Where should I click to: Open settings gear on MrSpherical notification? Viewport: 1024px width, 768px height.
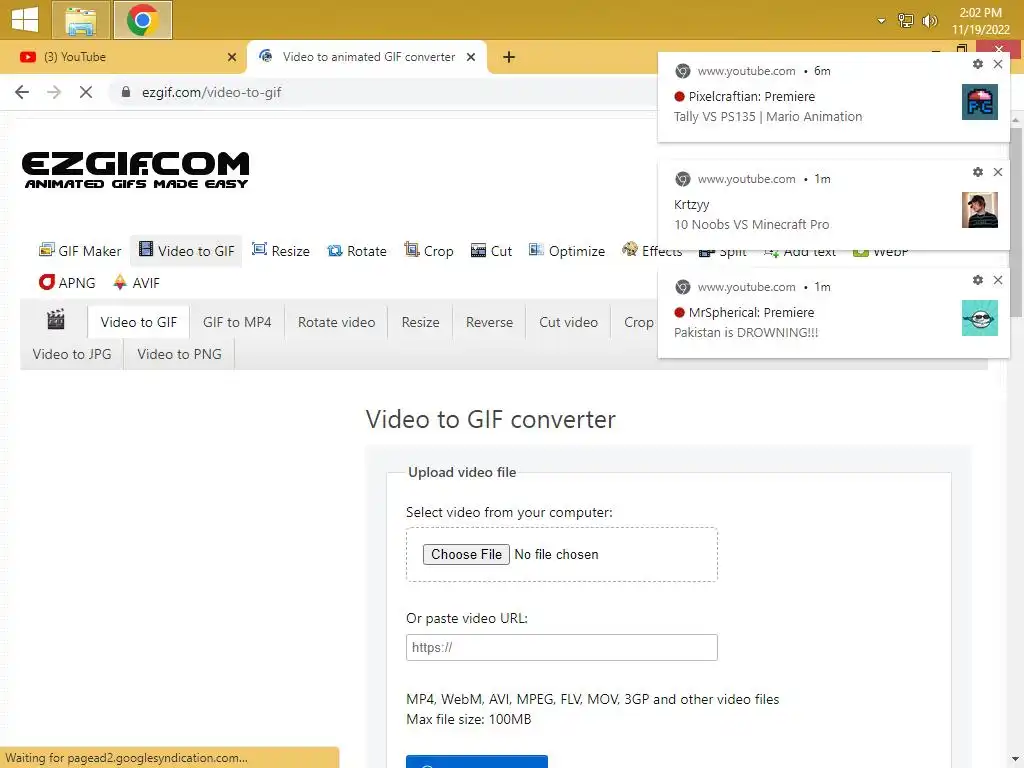978,280
